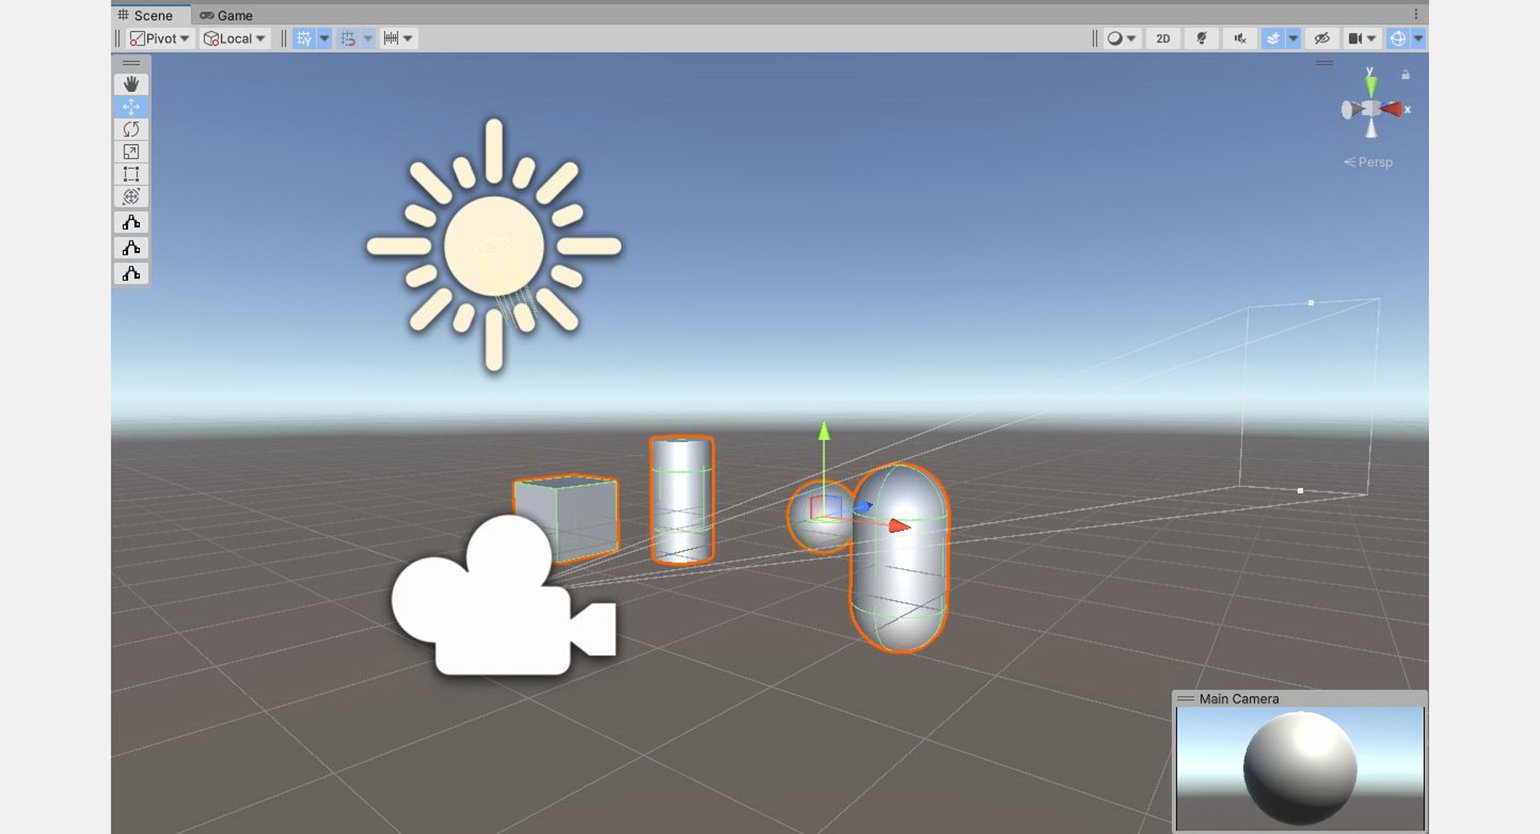
Task: Click the red X-axis cone on gizmo
Action: click(1392, 109)
